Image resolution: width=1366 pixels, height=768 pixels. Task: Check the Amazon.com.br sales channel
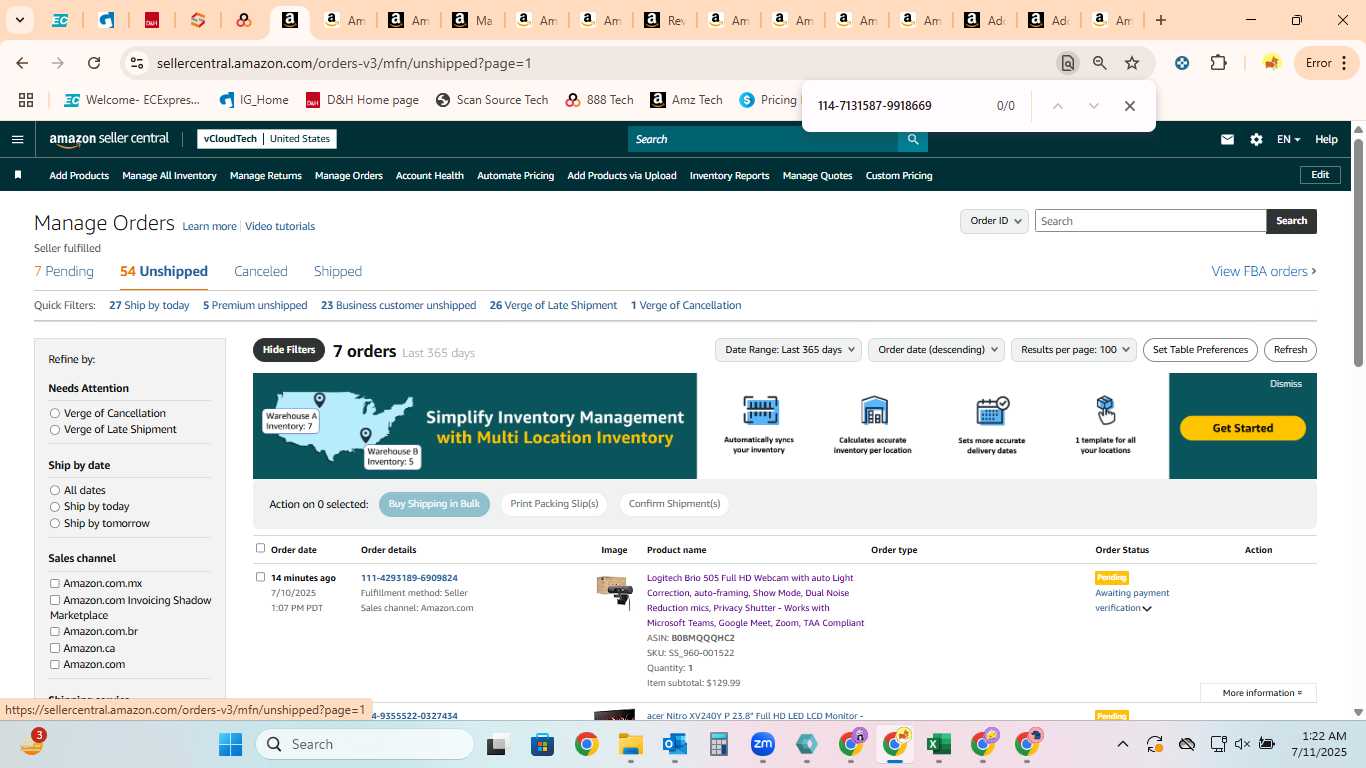tap(55, 631)
